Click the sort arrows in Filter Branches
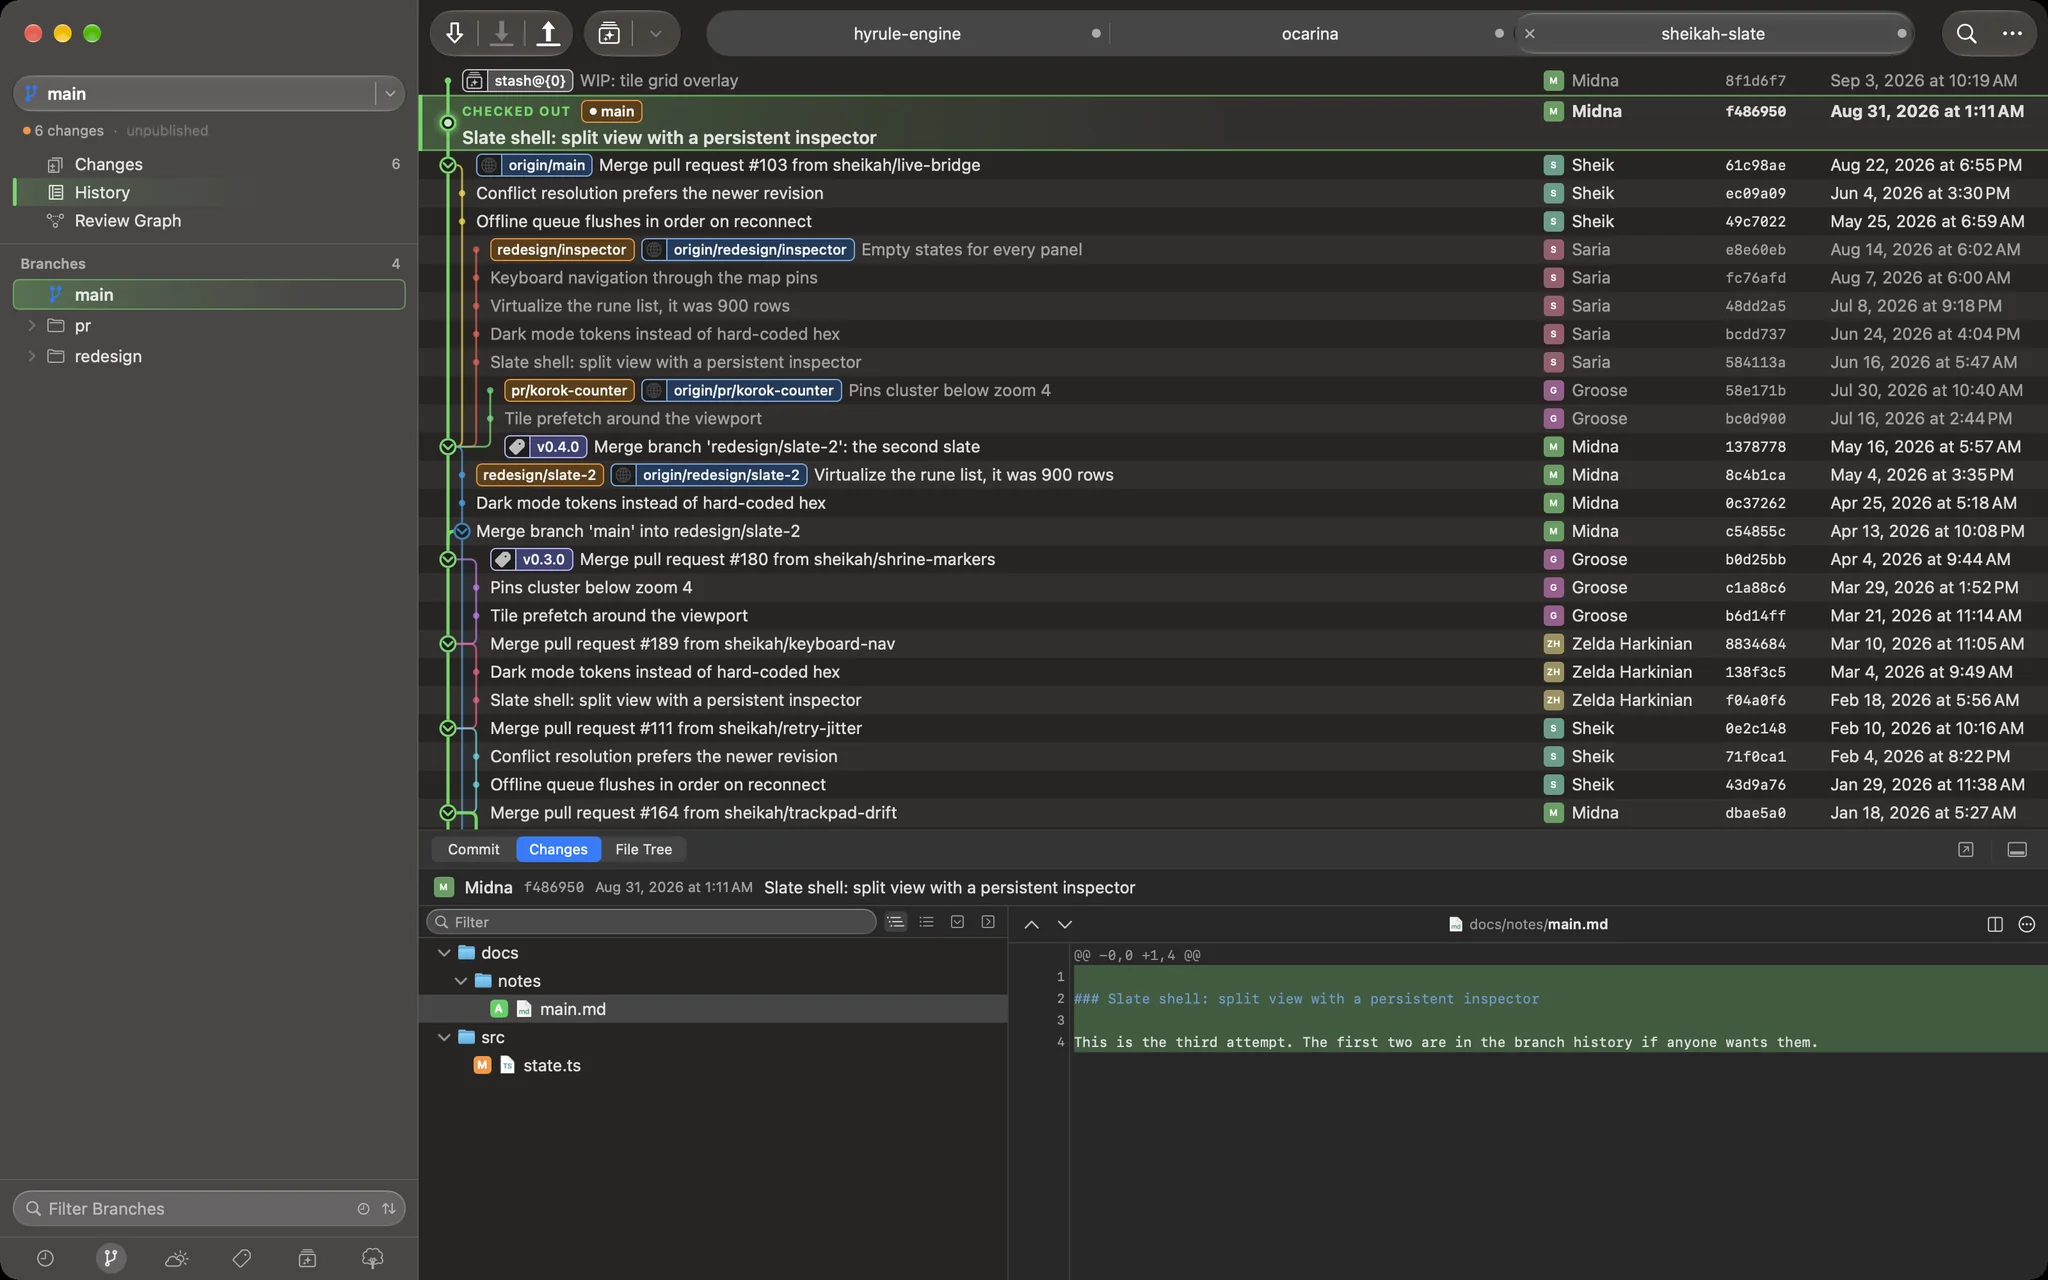 point(389,1208)
